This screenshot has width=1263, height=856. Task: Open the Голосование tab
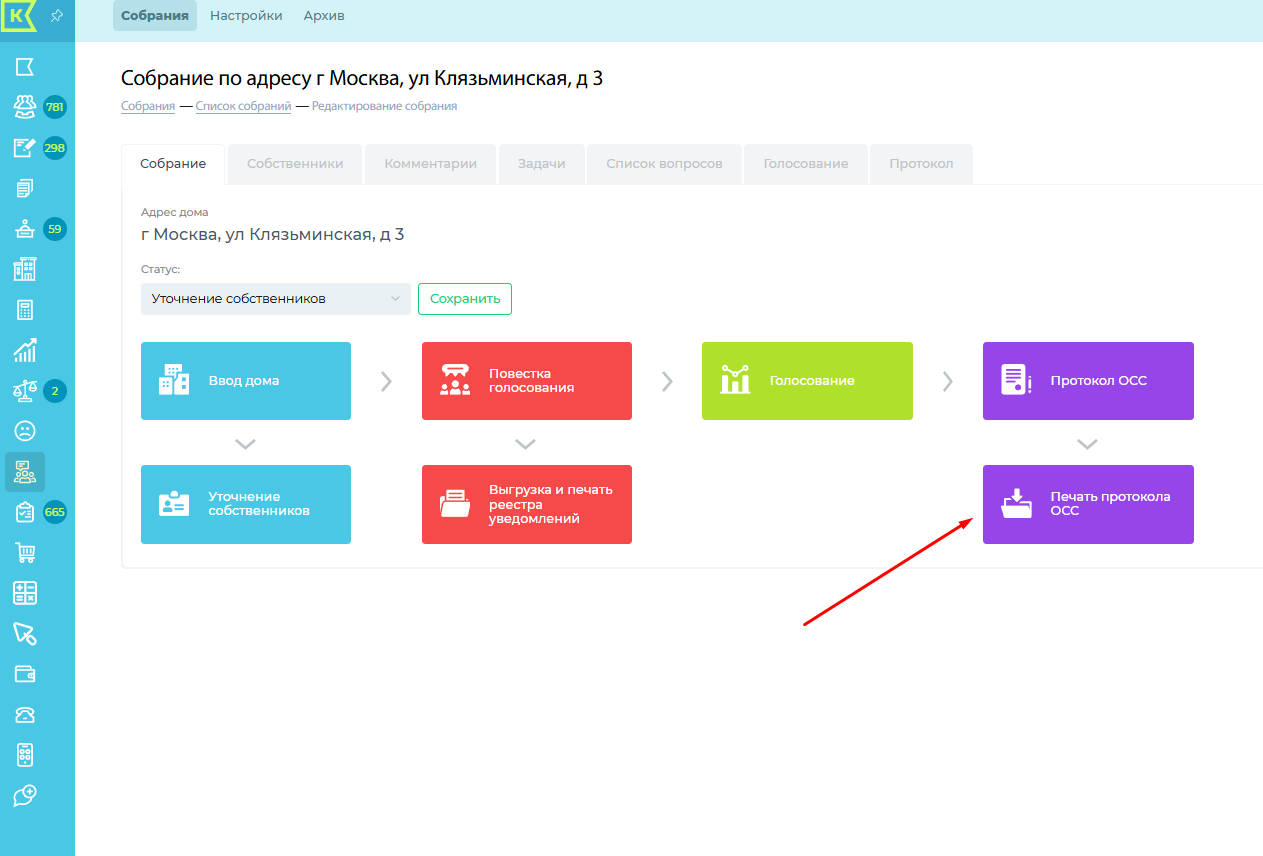coord(805,164)
